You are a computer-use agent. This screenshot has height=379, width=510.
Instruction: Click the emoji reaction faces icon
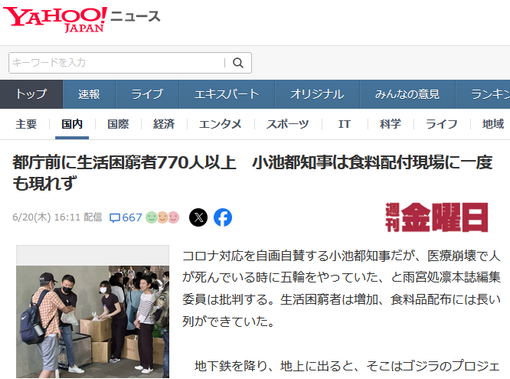tap(163, 217)
